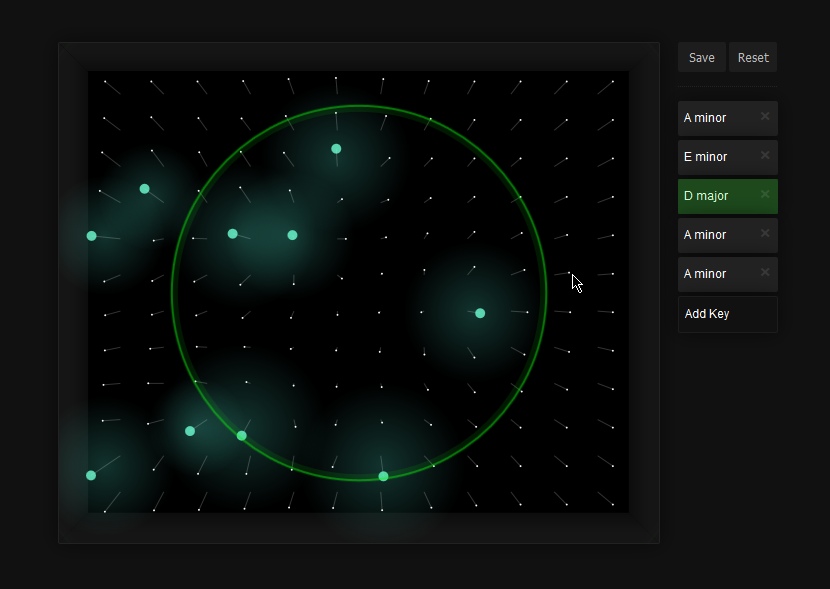Viewport: 830px width, 589px height.
Task: Click the green node on the circle's bottom edge
Action: (x=383, y=476)
